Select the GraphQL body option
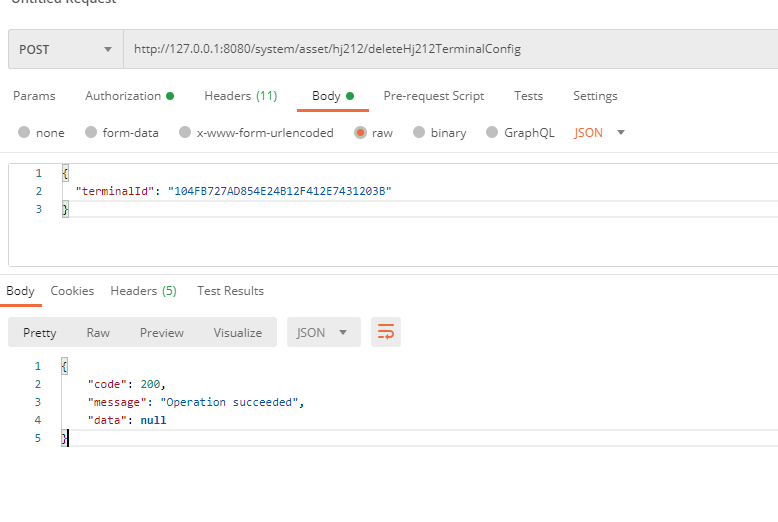 [x=491, y=133]
